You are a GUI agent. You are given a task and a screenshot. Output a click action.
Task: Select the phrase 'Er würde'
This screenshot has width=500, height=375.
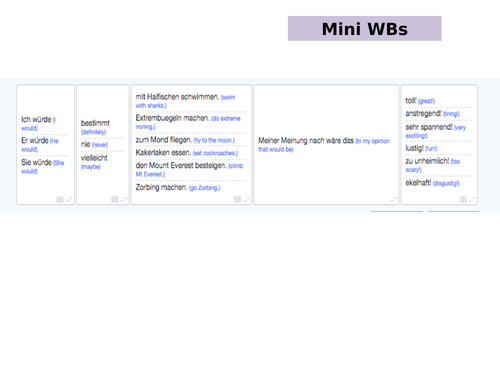(x=35, y=140)
